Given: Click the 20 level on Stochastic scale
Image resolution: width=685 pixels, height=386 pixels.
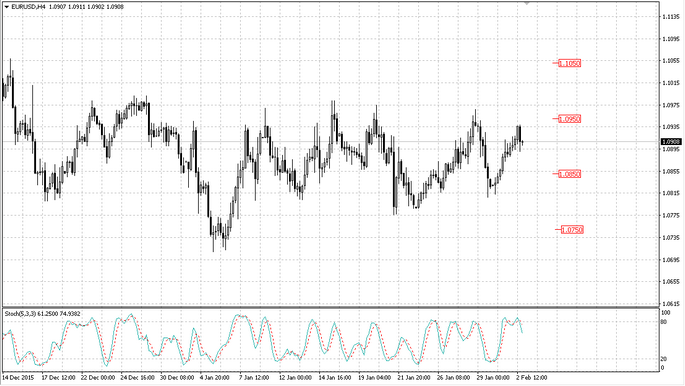Looking at the screenshot, I should (664, 359).
